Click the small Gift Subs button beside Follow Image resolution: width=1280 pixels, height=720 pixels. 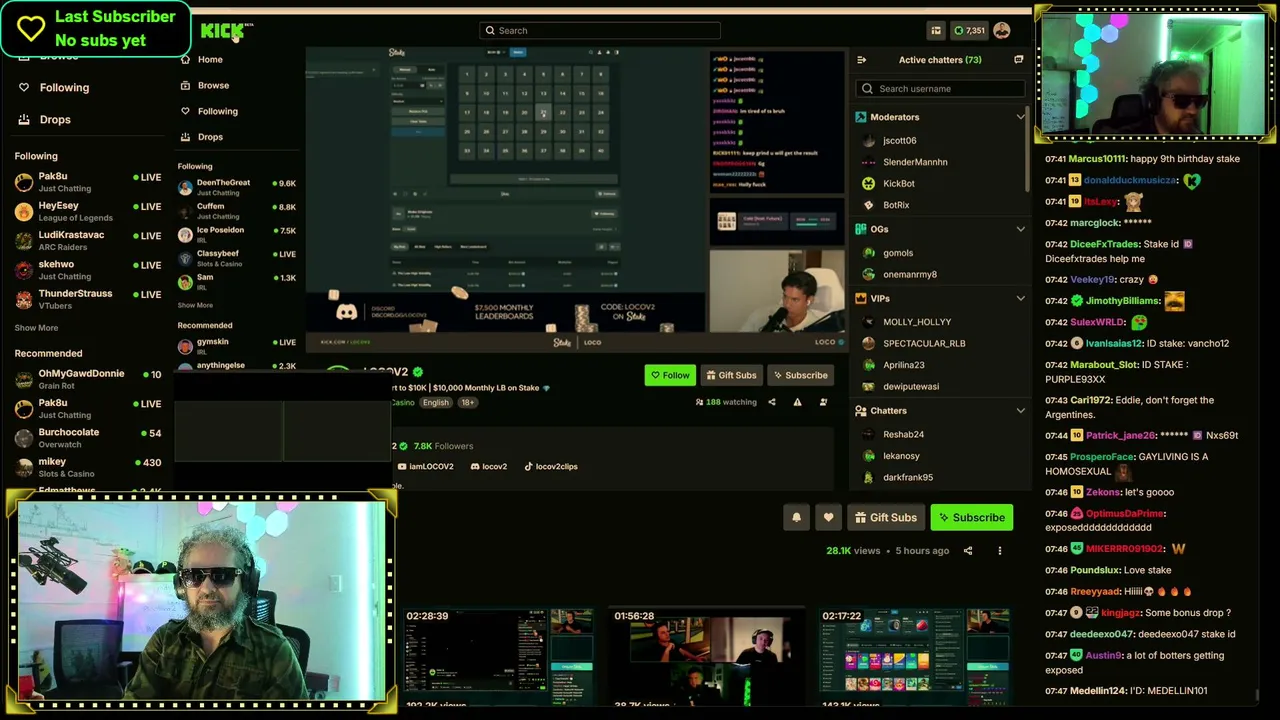click(731, 375)
